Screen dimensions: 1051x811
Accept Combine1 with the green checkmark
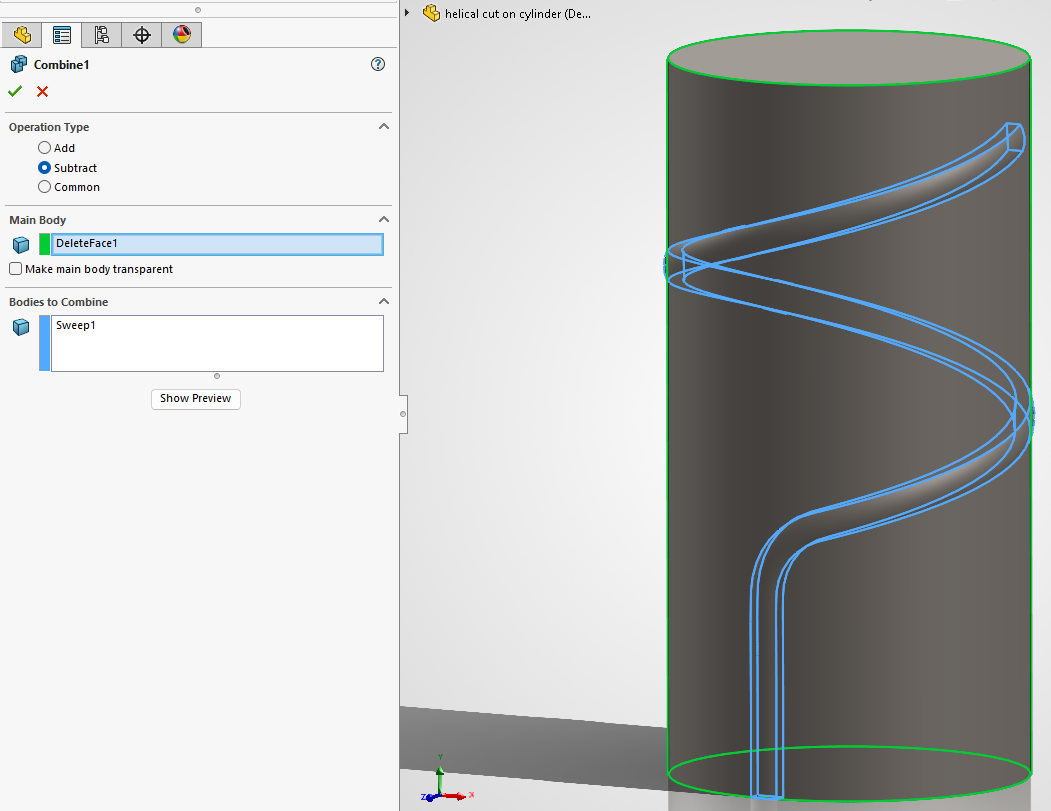15,91
